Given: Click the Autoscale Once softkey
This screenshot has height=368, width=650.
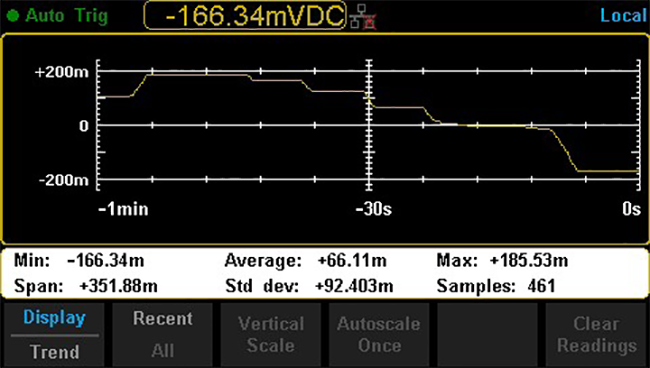Looking at the screenshot, I should 379,334.
